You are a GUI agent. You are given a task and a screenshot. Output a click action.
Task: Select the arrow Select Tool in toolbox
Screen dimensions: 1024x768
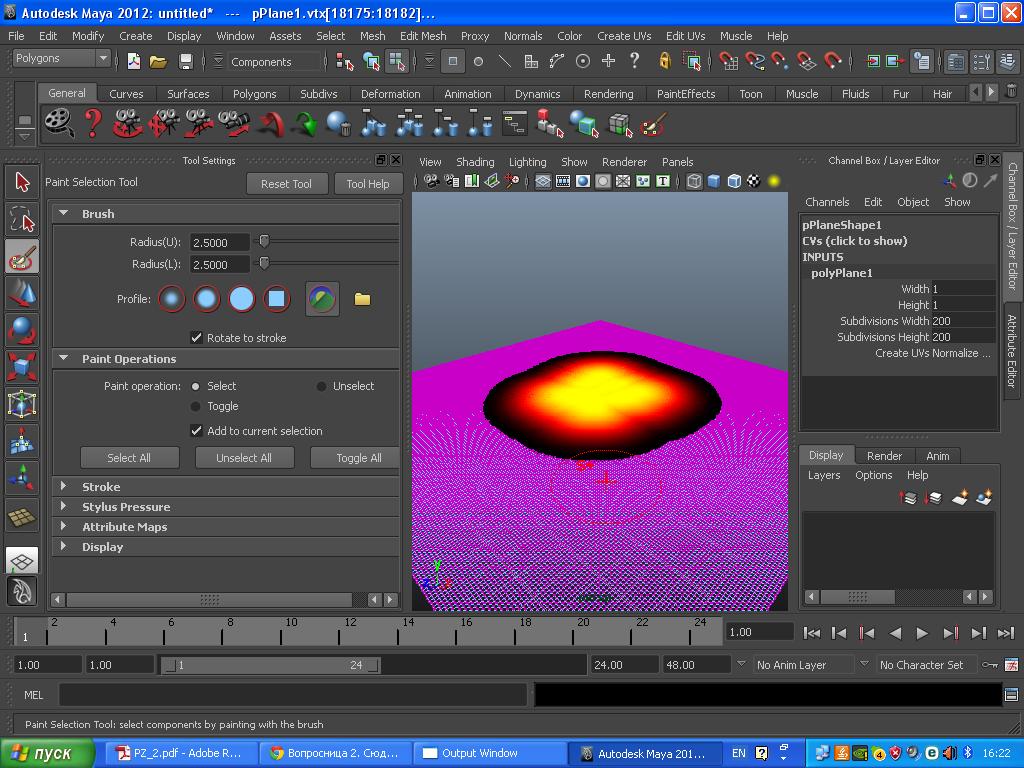coord(22,181)
